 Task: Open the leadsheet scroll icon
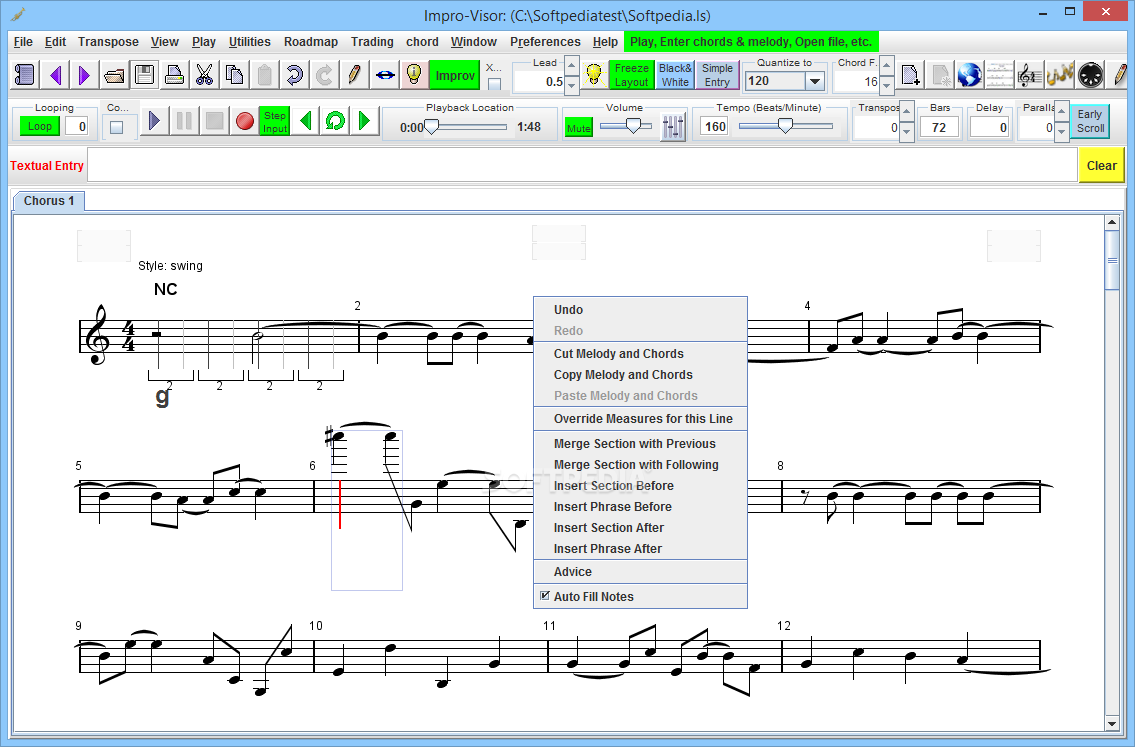tap(25, 75)
